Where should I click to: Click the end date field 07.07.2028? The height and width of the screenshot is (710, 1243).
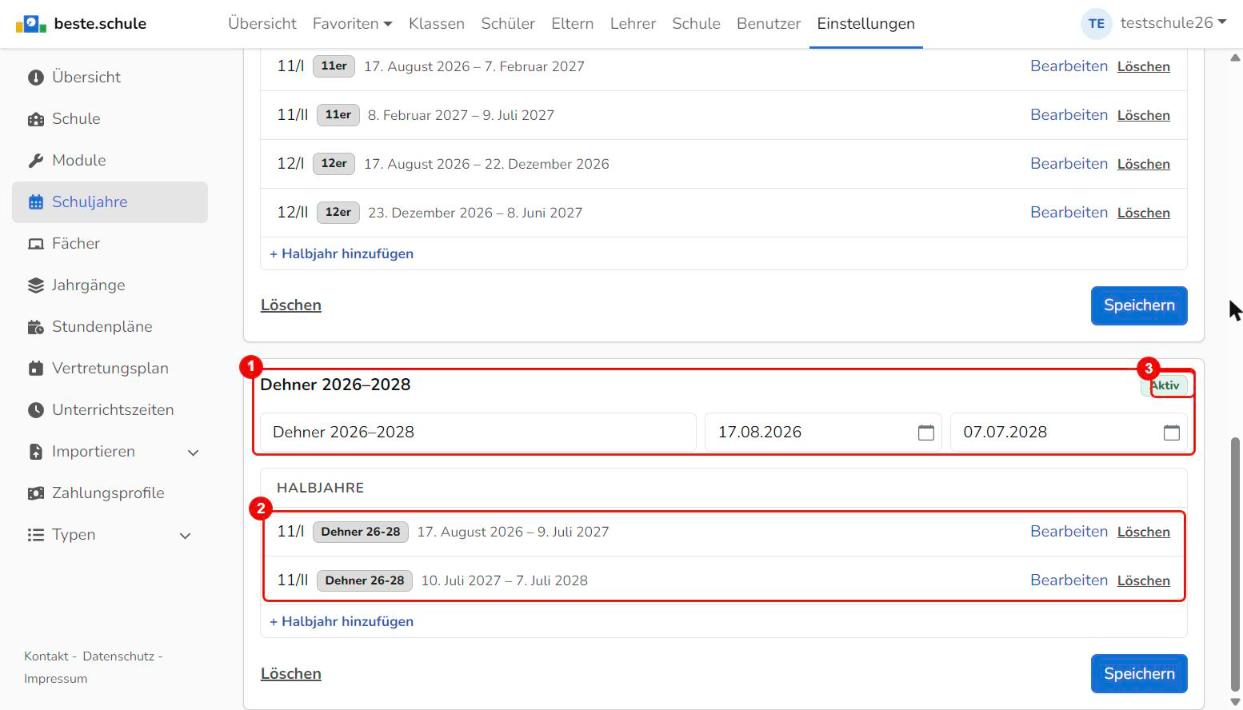[x=1069, y=433]
